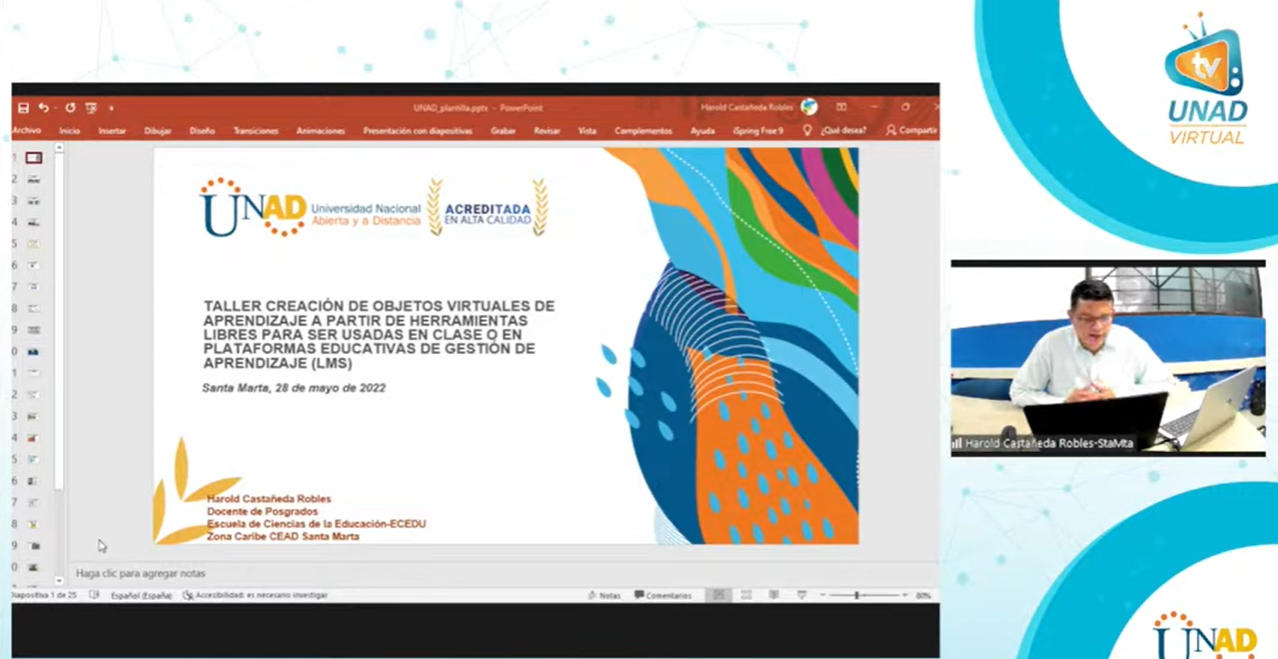Image resolution: width=1278 pixels, height=659 pixels.
Task: Select the Grabar ribbon tab
Action: [x=503, y=131]
